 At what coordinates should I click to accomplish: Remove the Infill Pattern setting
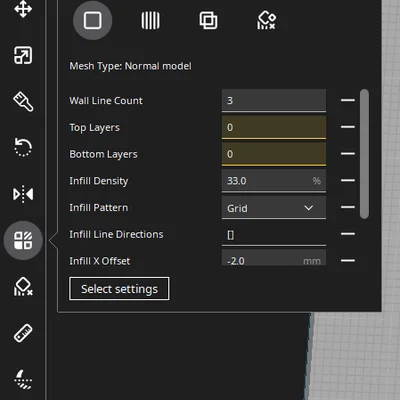[348, 207]
